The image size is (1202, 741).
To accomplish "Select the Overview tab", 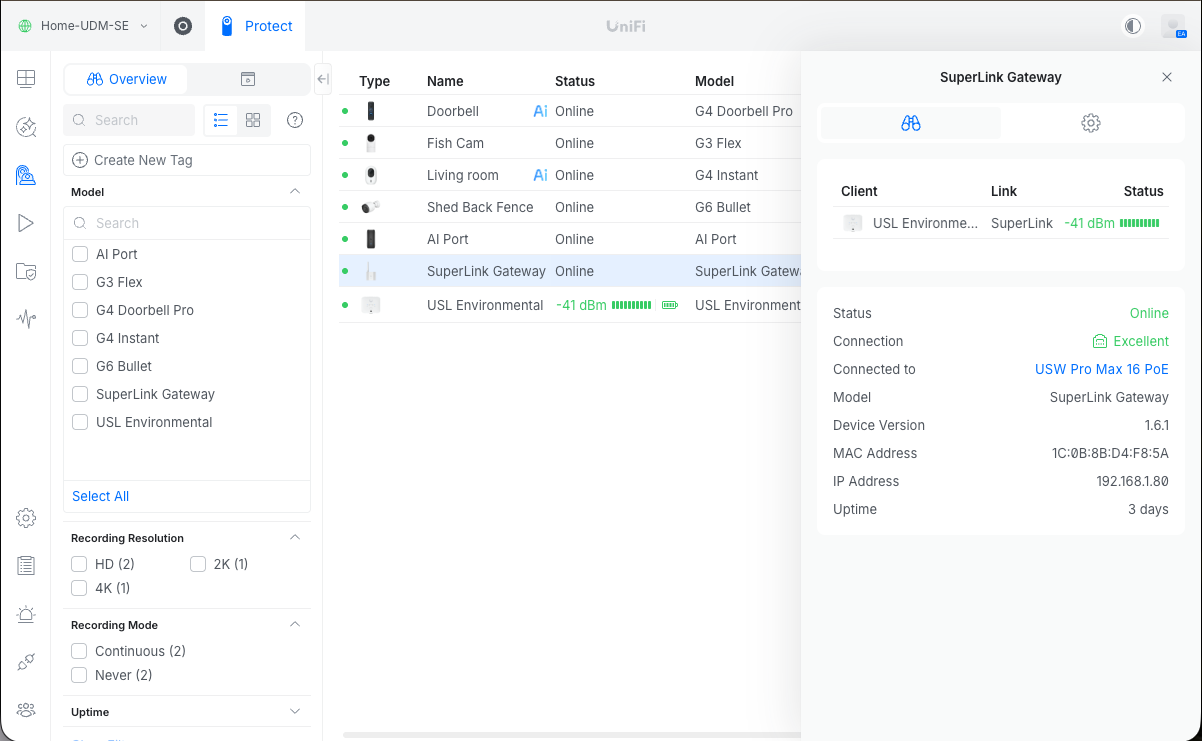I will [x=126, y=79].
